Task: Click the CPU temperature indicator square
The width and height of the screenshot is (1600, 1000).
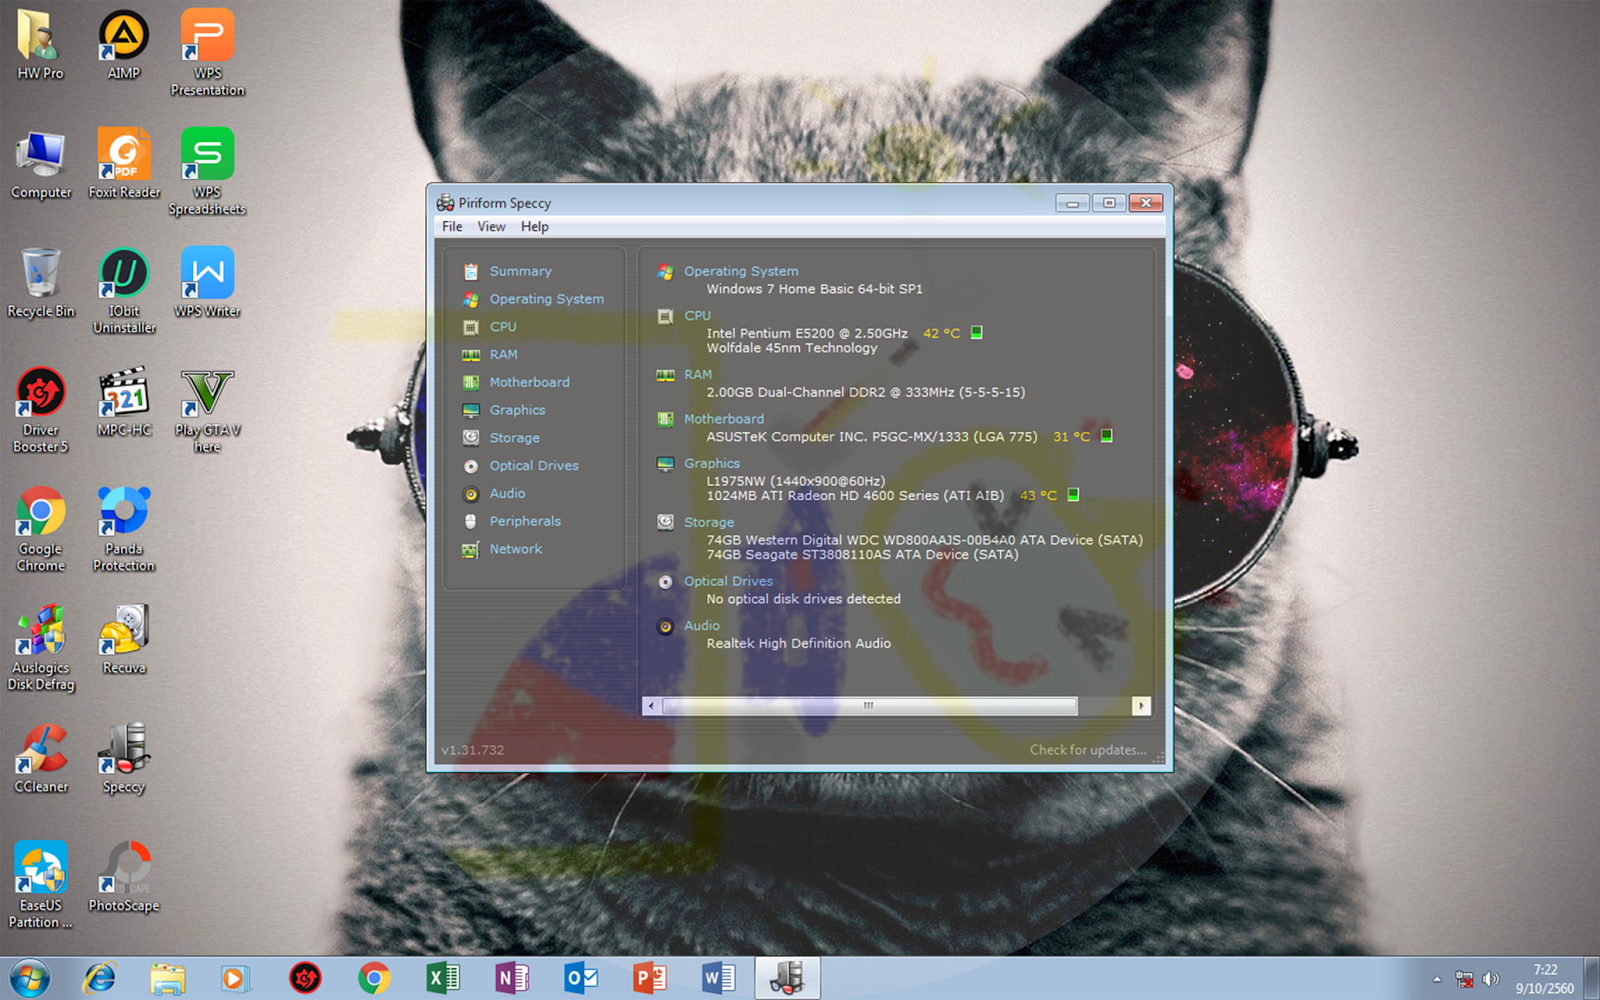Action: (977, 333)
